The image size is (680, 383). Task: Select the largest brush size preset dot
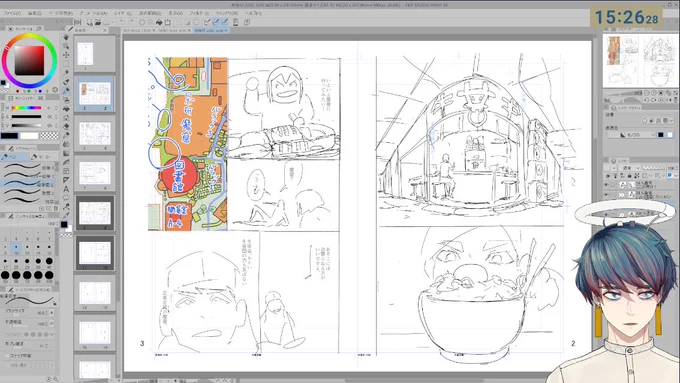(x=49, y=275)
